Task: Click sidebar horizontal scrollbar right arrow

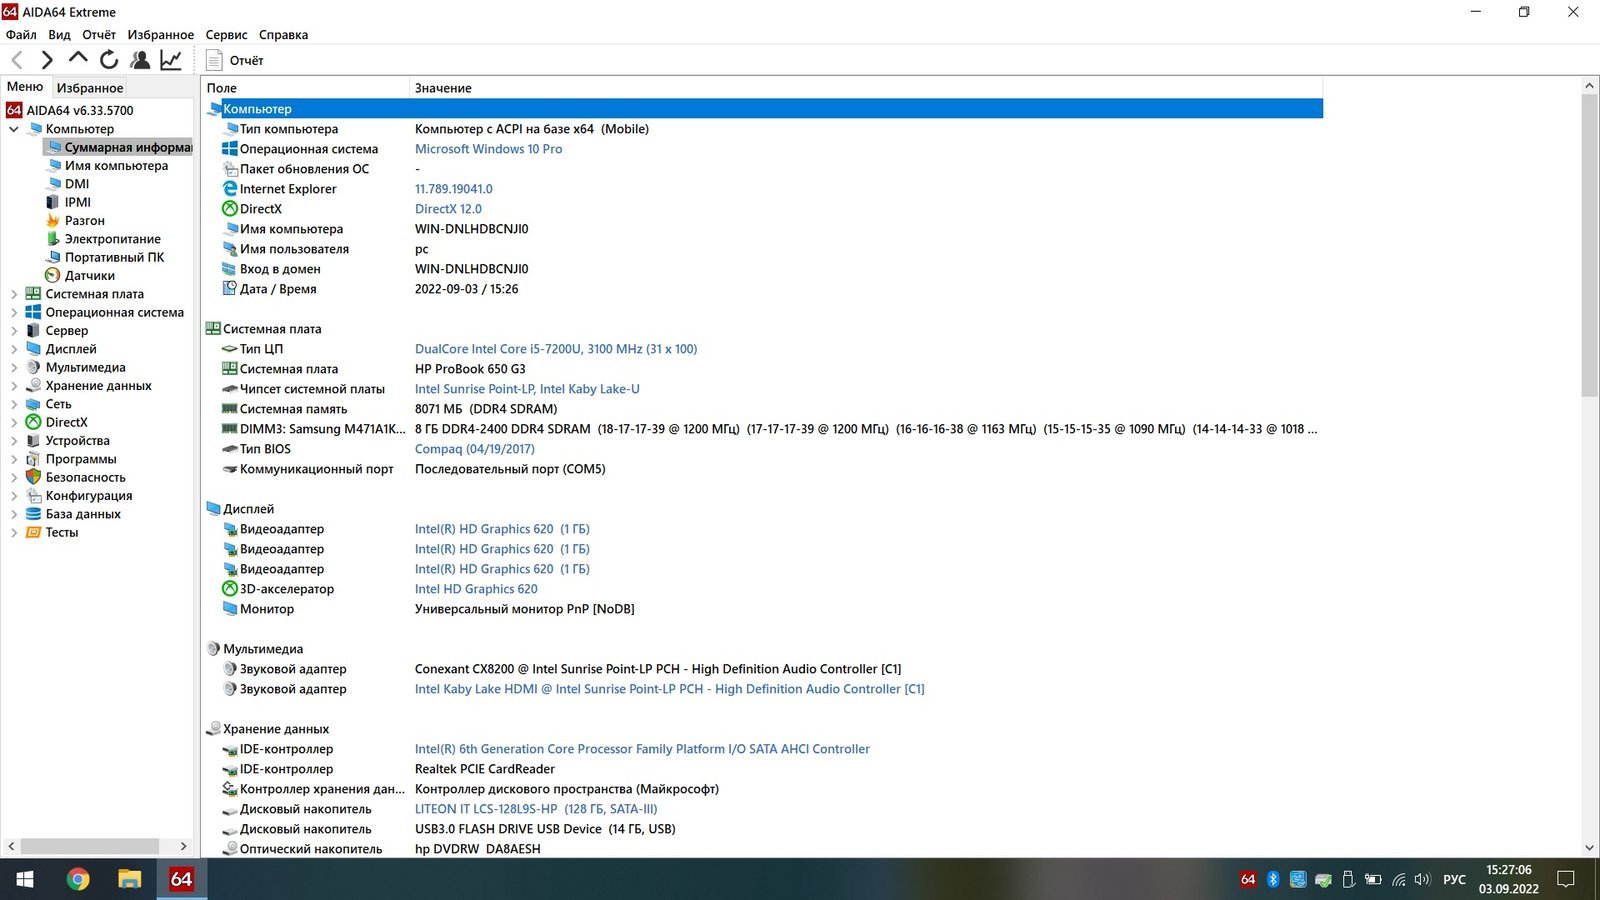Action: point(183,846)
